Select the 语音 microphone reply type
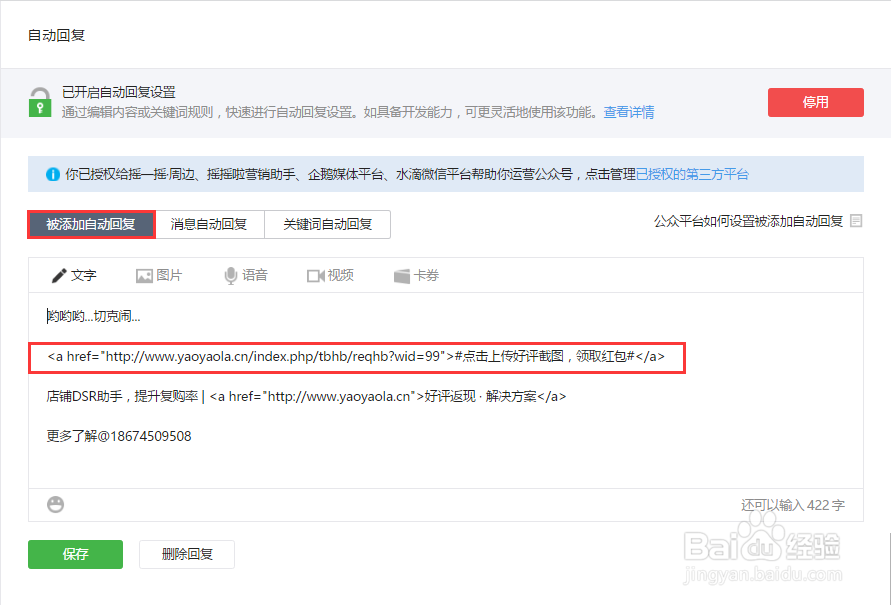The height and width of the screenshot is (605, 891). tap(245, 276)
